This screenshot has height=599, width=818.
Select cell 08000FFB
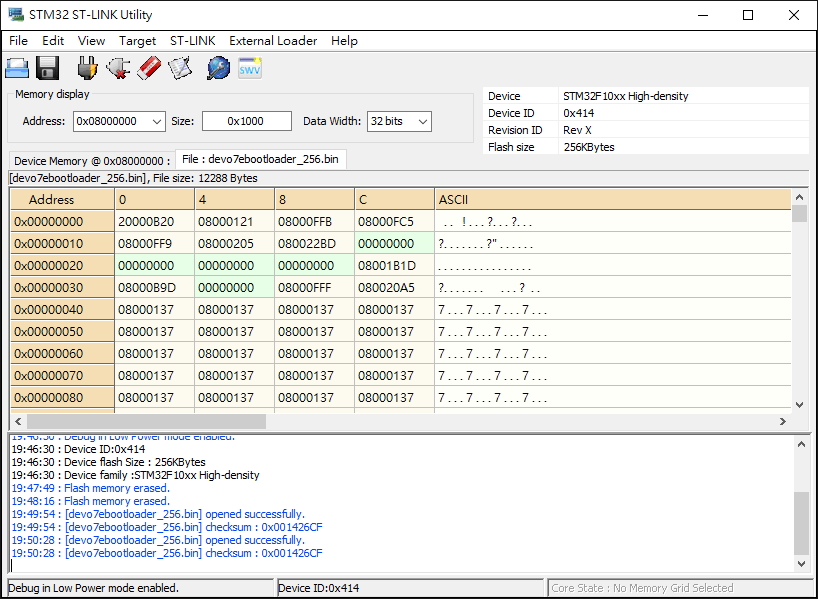point(314,222)
